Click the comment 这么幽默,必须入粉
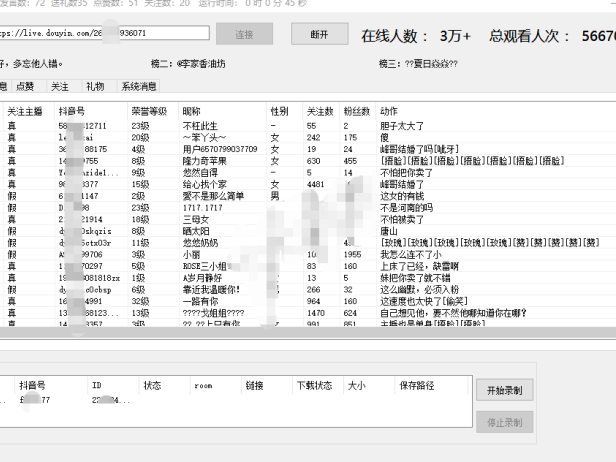The width and height of the screenshot is (616, 462). 419,290
